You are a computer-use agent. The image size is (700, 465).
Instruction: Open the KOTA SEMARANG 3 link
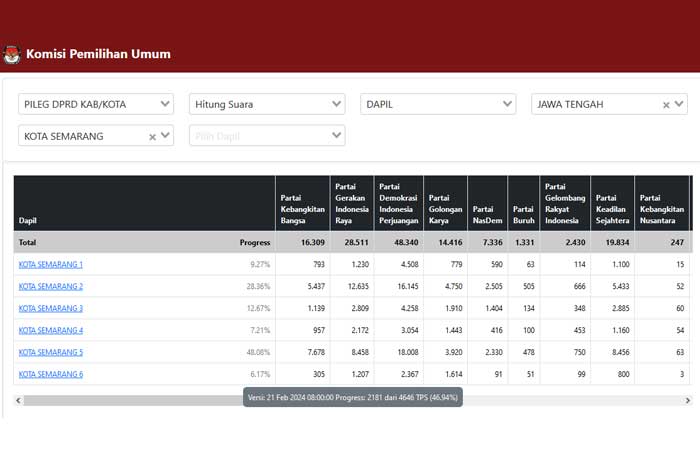pos(50,308)
